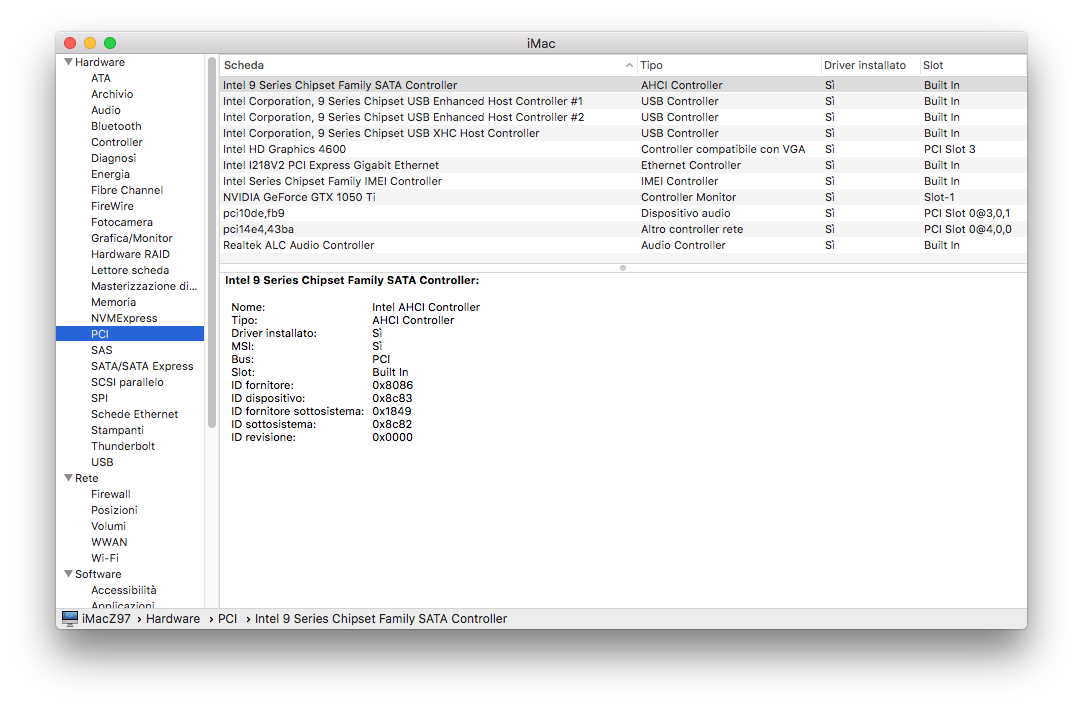Select Memoria in the sidebar
The width and height of the screenshot is (1083, 709).
[x=113, y=302]
